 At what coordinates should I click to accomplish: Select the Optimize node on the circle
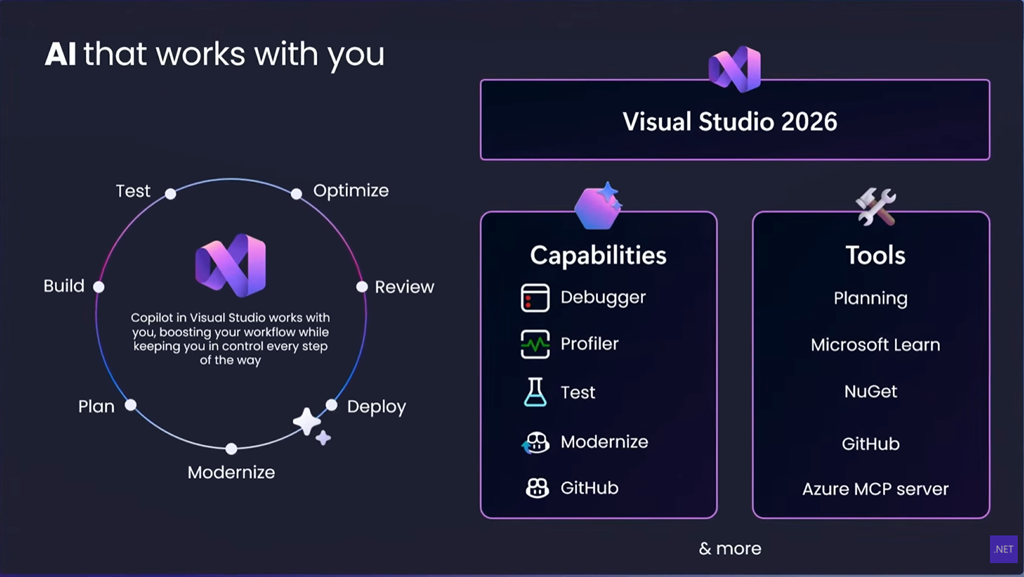296,193
